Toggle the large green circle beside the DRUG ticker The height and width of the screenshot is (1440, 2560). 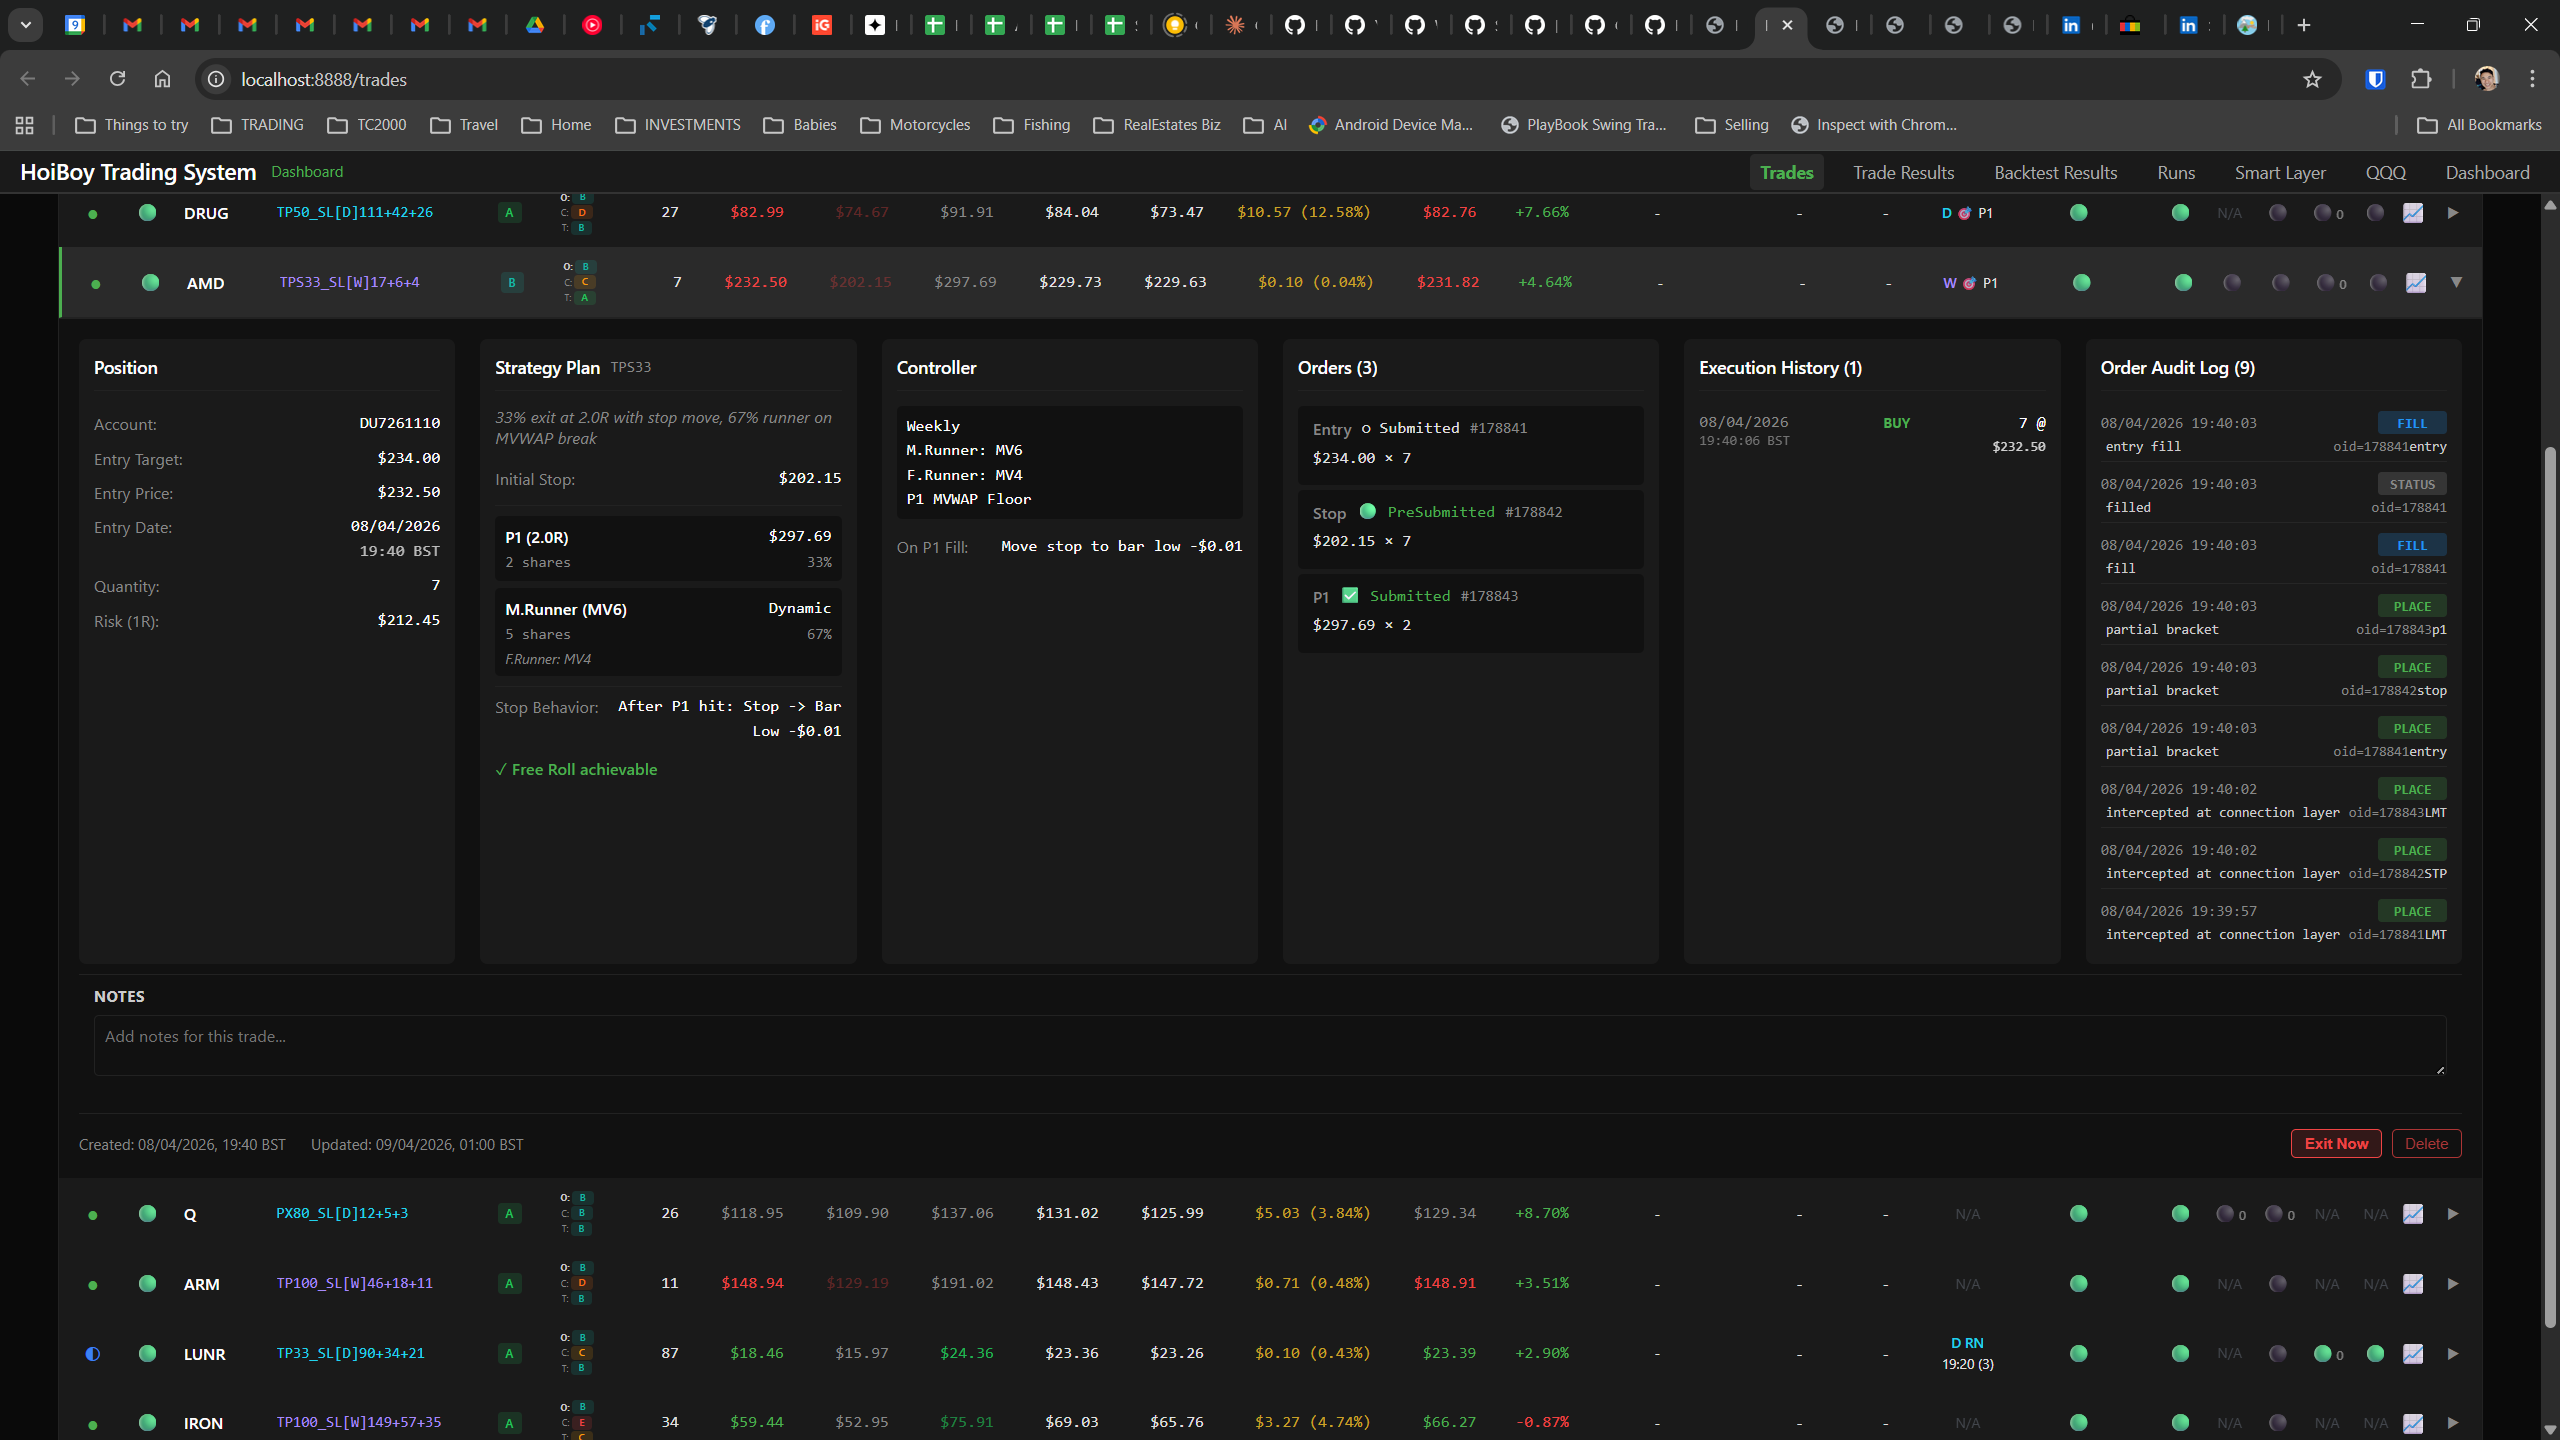(147, 212)
